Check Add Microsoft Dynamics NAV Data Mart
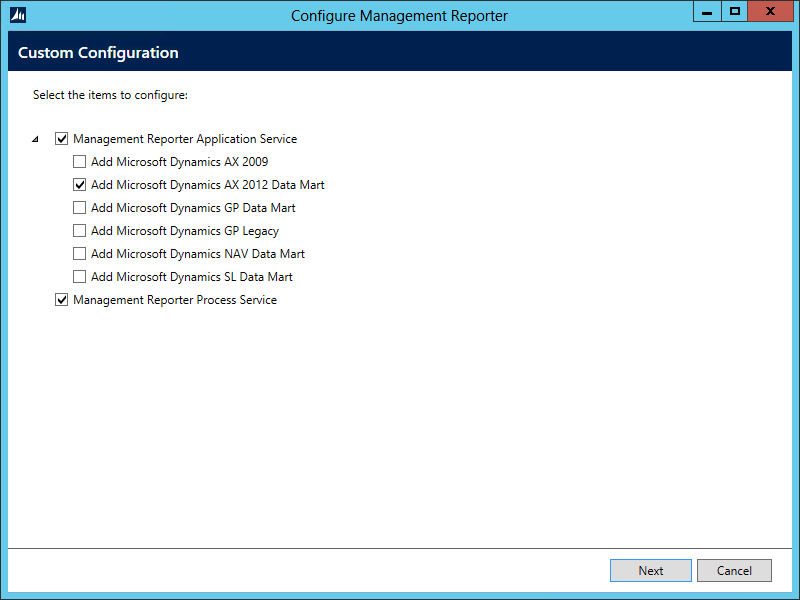800x600 pixels. [79, 253]
